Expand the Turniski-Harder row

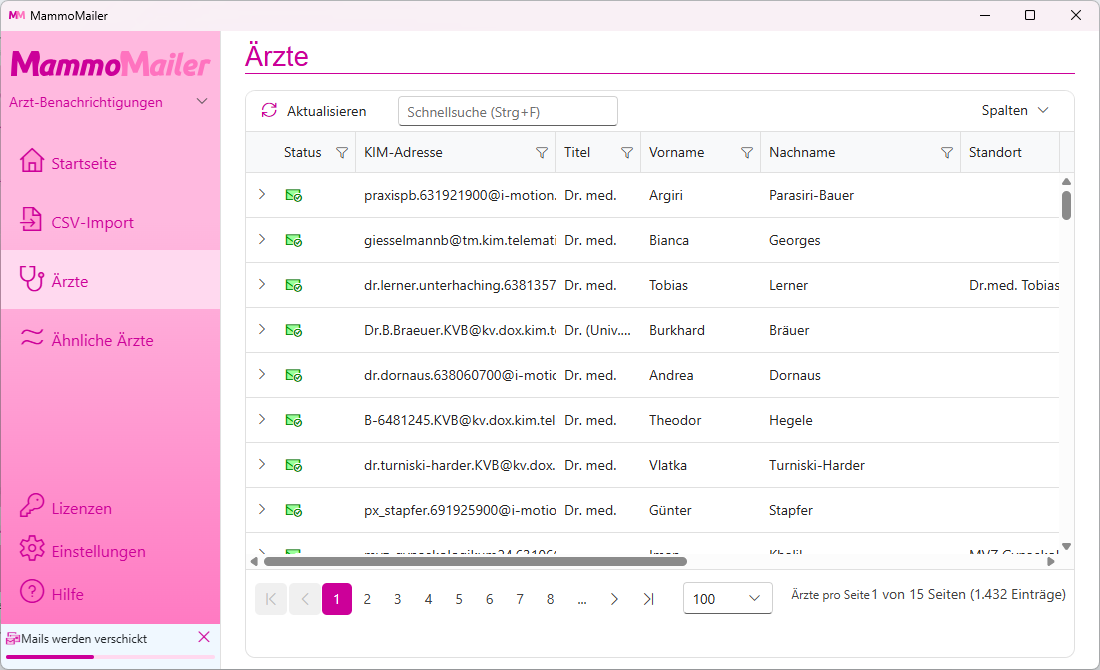click(x=262, y=464)
